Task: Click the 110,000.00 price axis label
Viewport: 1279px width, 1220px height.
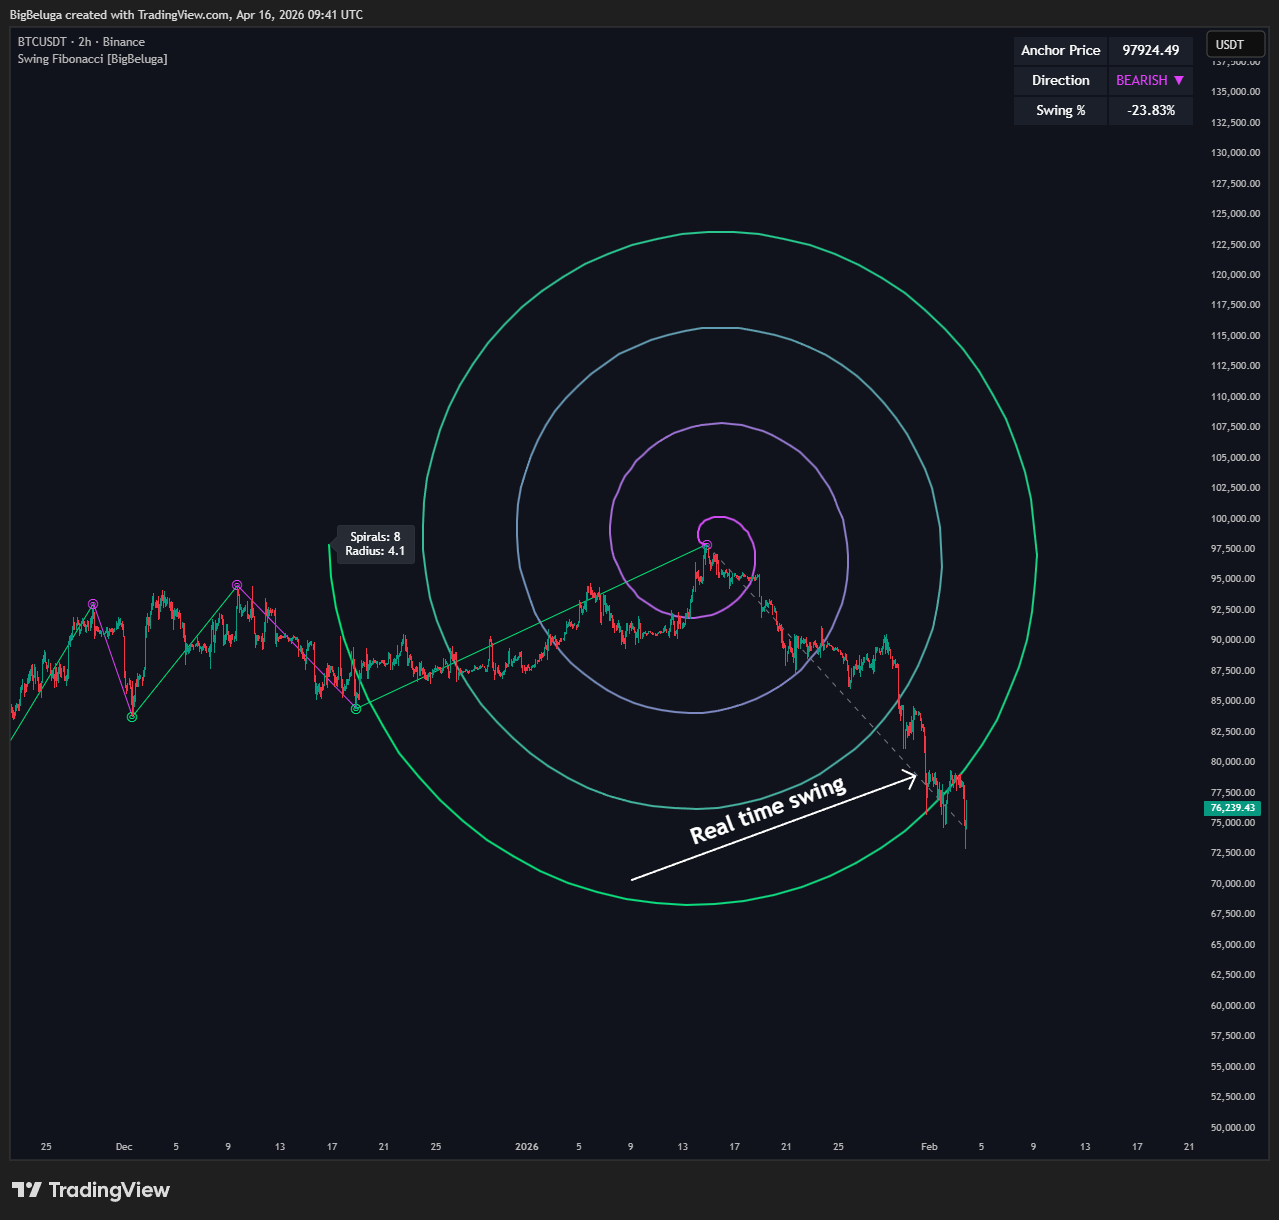Action: [1235, 397]
